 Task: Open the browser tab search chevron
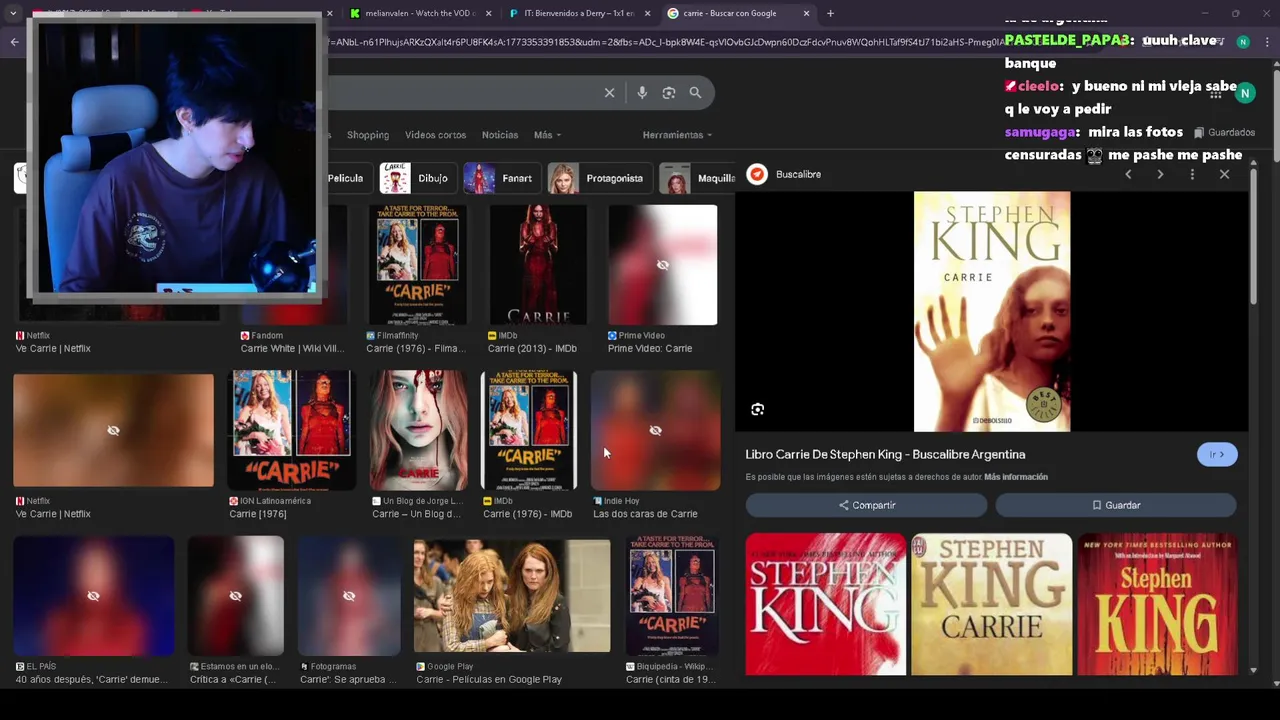12,13
